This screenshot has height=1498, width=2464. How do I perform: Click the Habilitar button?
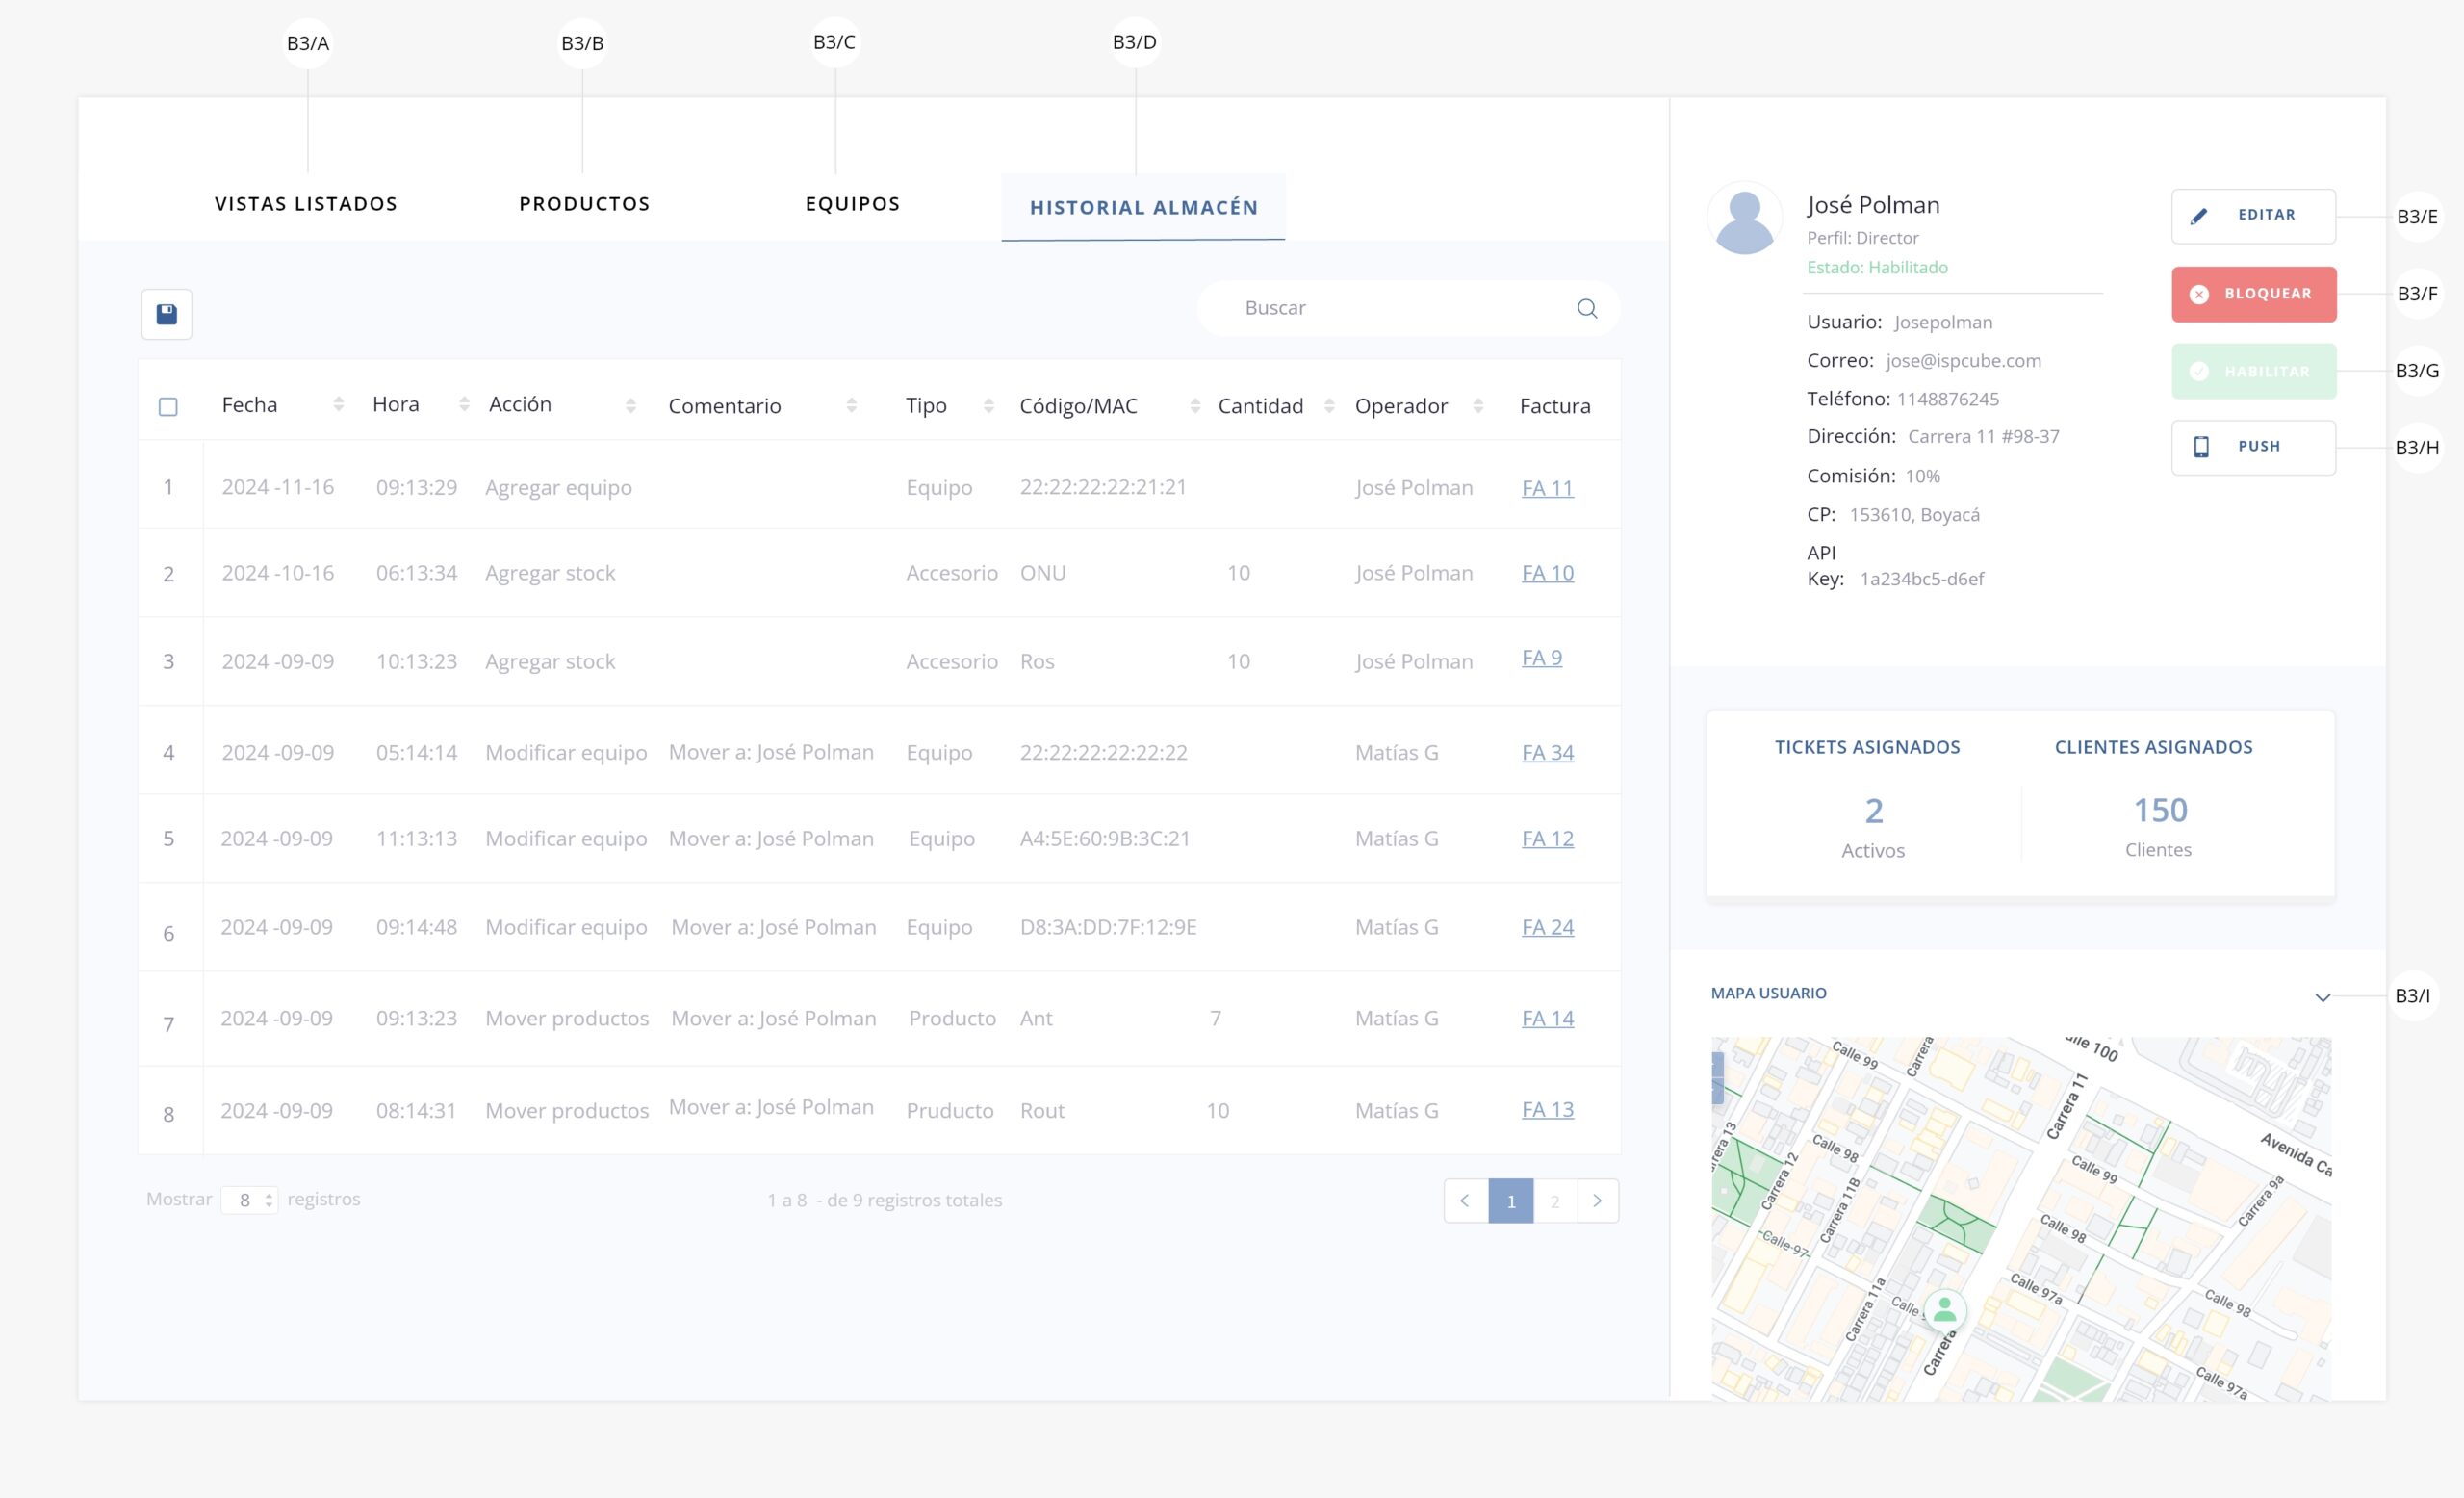click(x=2252, y=371)
